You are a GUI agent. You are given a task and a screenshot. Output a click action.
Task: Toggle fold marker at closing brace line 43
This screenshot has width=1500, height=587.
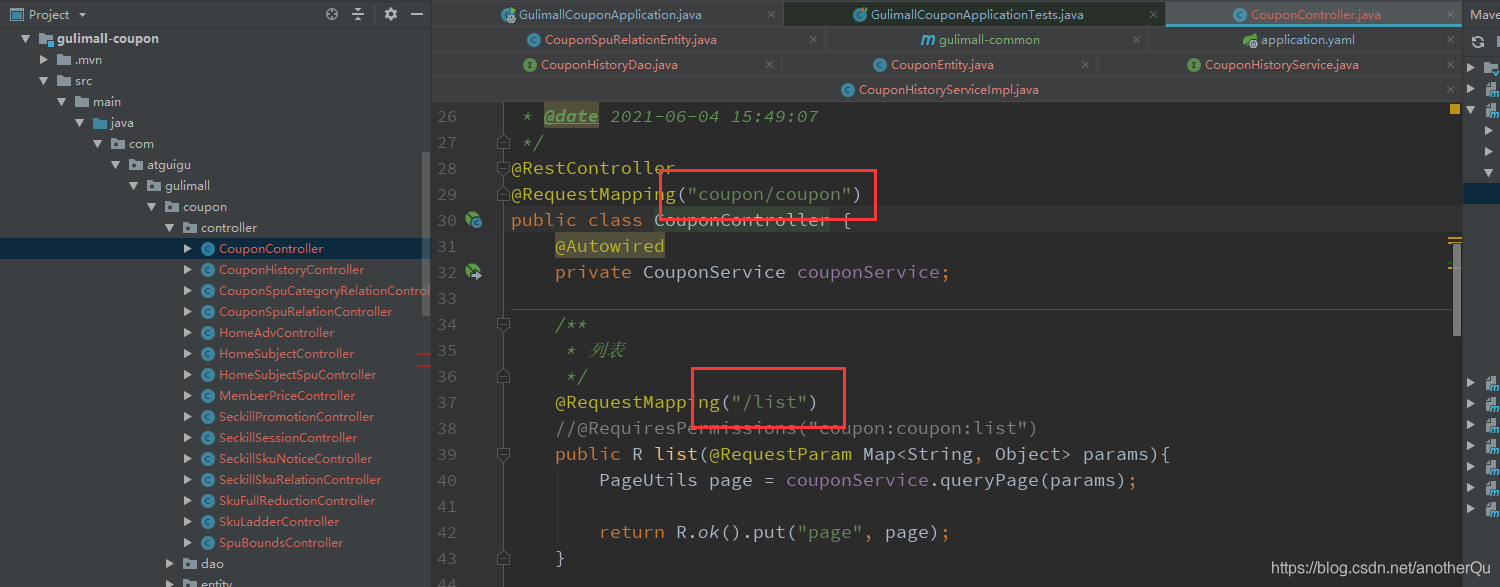point(503,558)
